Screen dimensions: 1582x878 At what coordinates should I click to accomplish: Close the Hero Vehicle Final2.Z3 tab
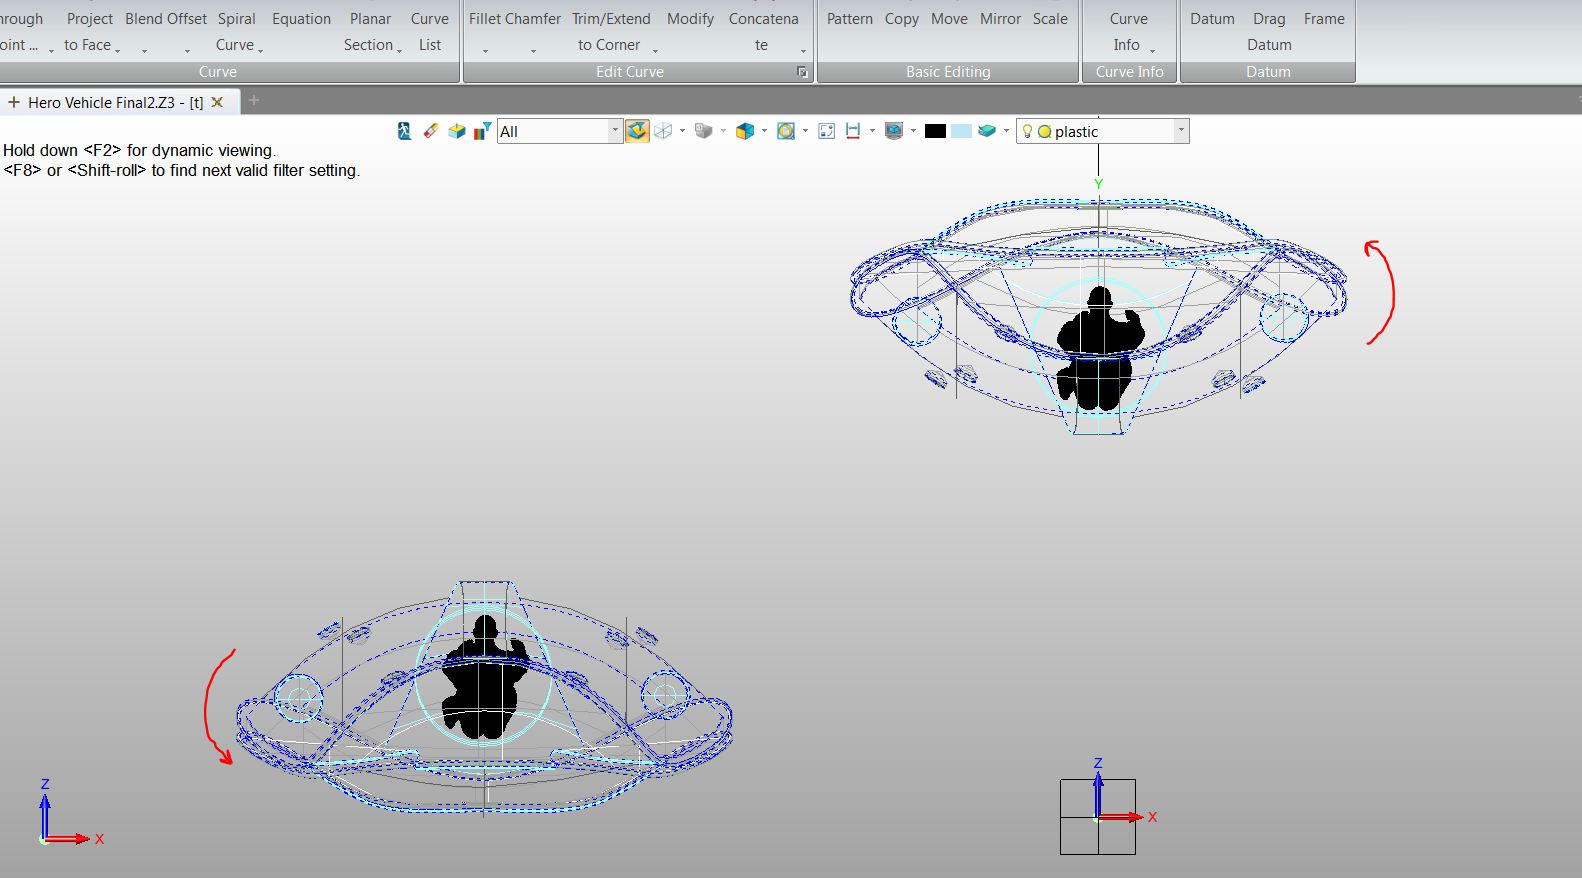pos(217,102)
